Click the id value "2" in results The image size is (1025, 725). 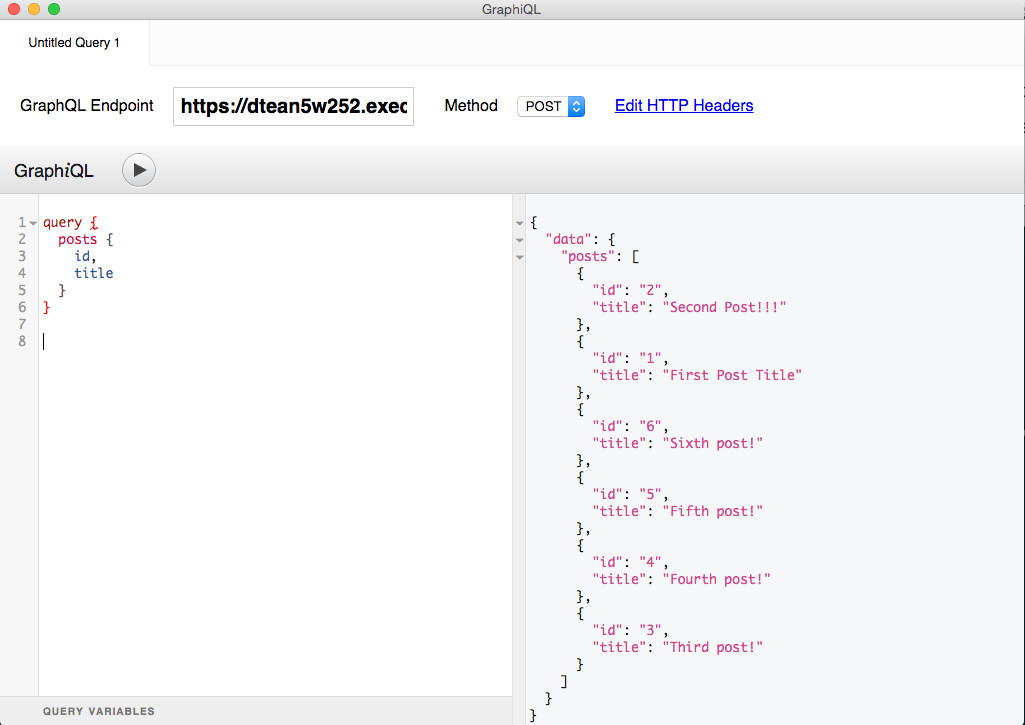coord(650,290)
